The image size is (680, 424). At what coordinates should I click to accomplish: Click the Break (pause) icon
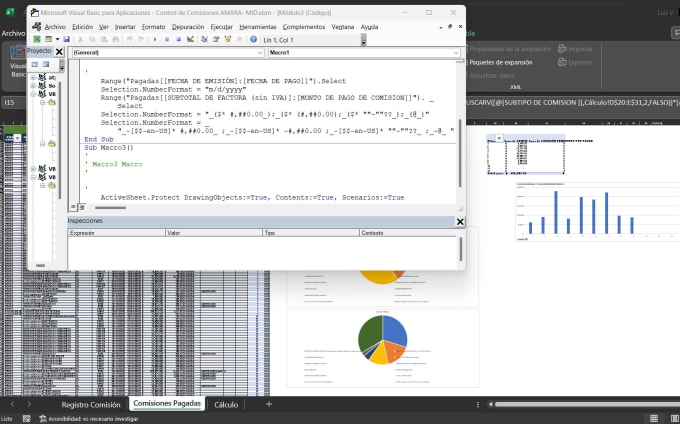pyautogui.click(x=167, y=39)
